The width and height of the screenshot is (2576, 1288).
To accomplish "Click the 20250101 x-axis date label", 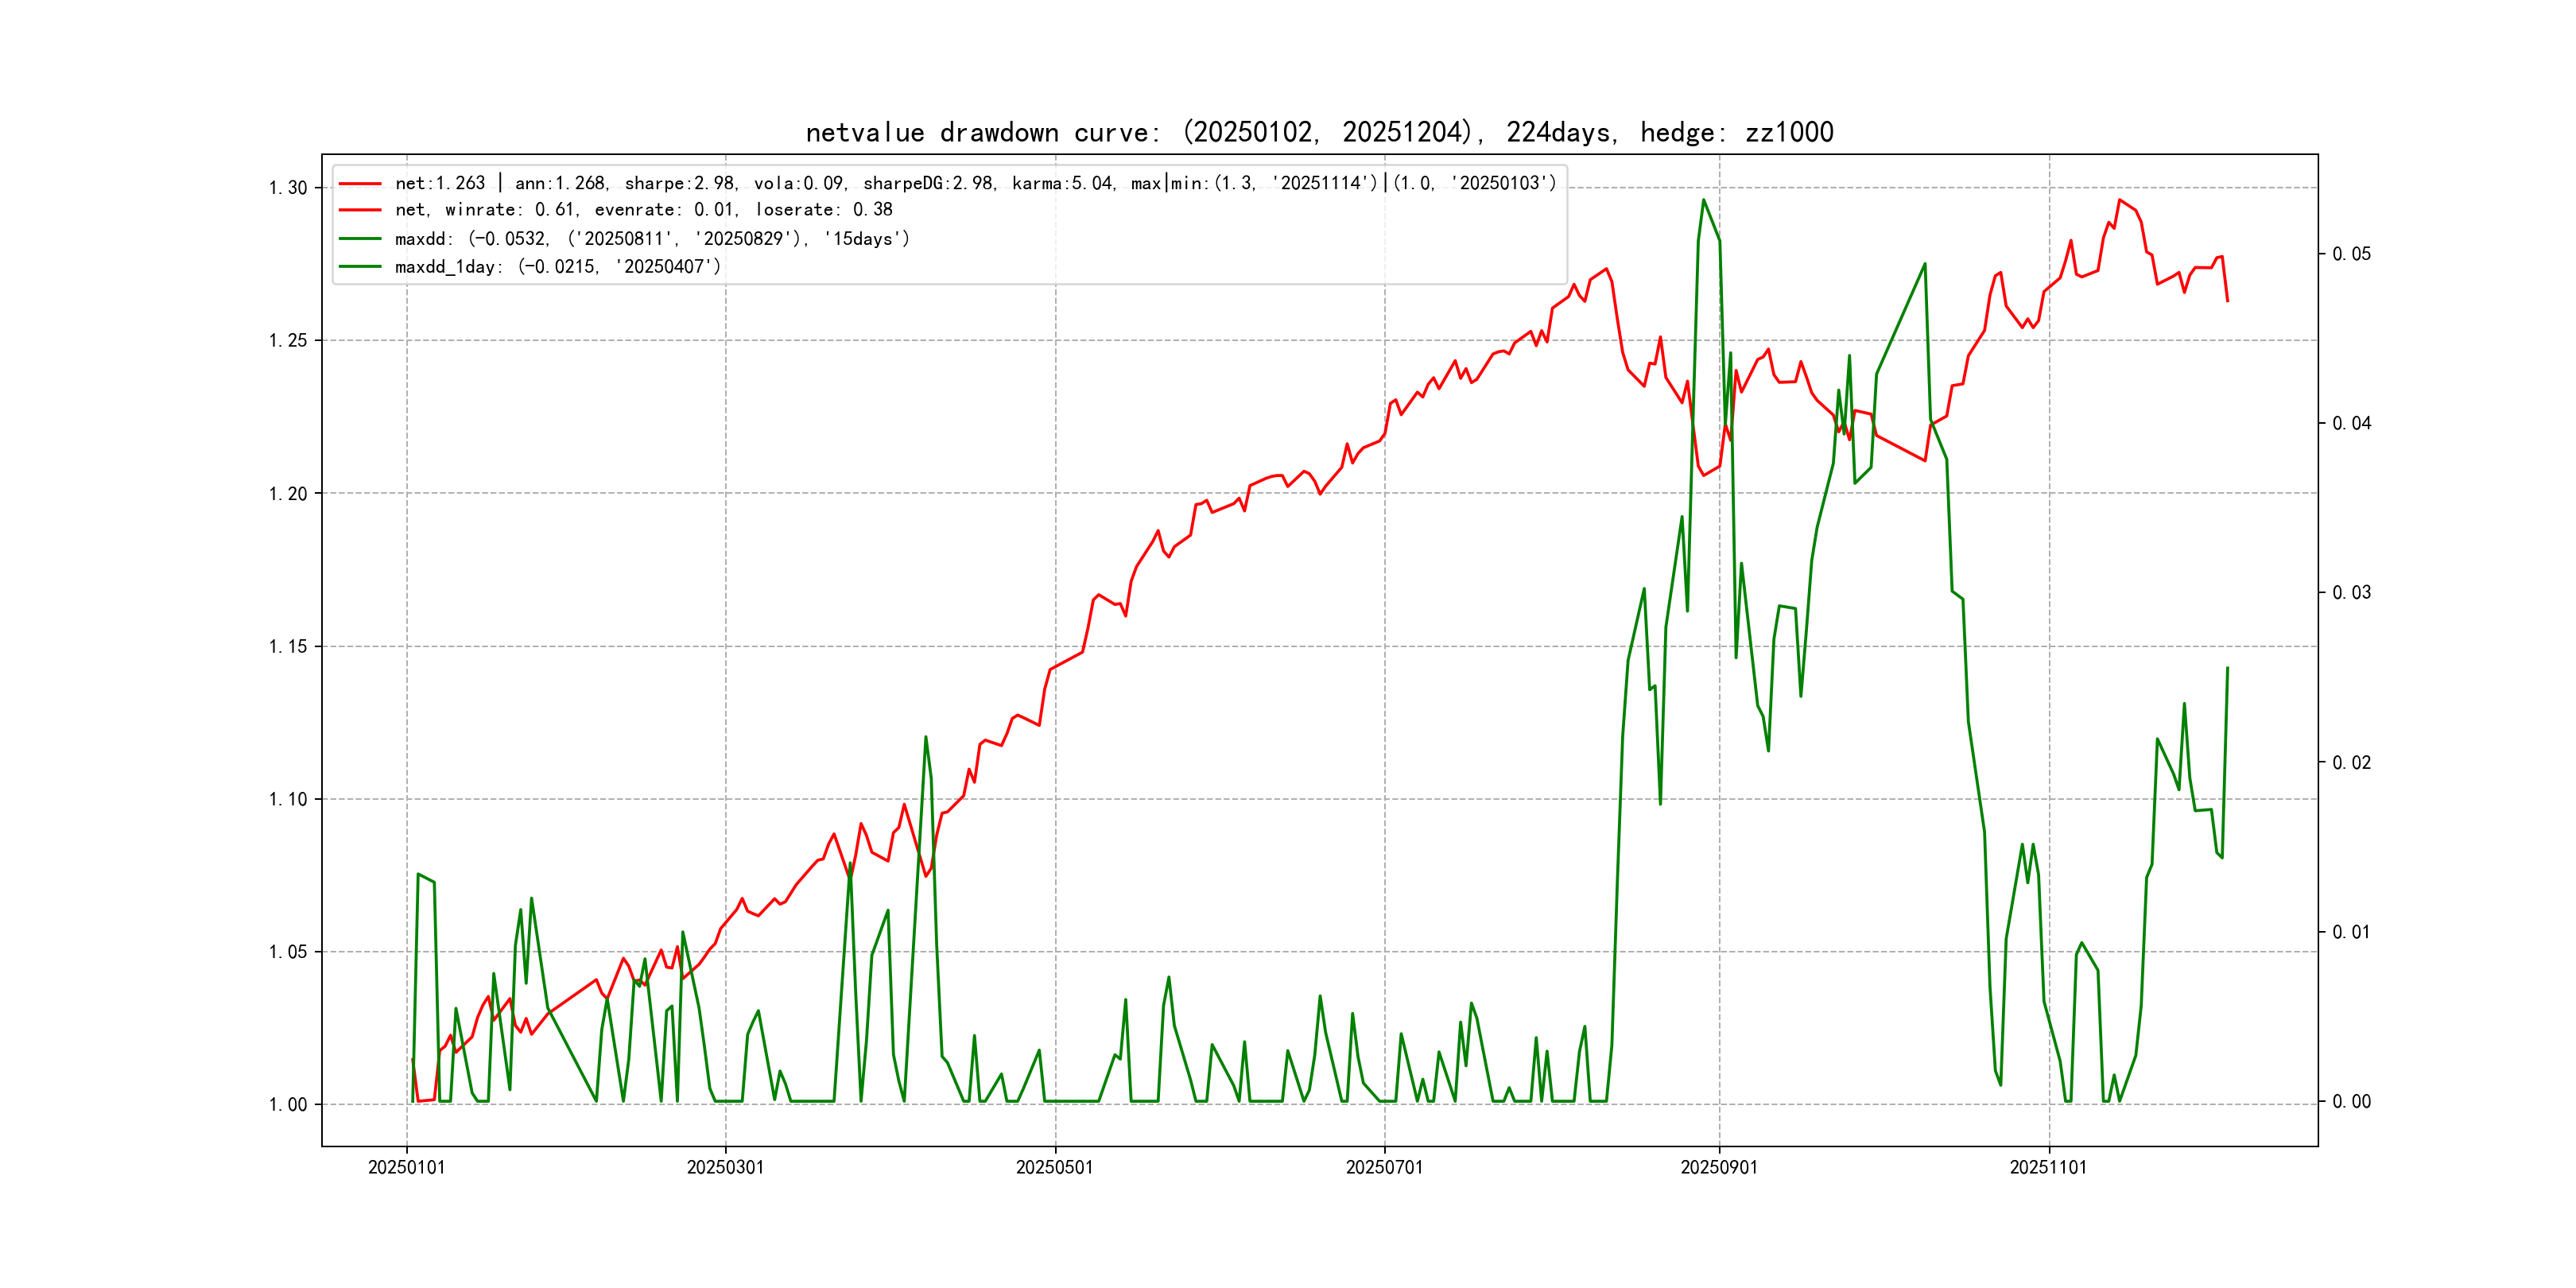I will (x=406, y=1167).
